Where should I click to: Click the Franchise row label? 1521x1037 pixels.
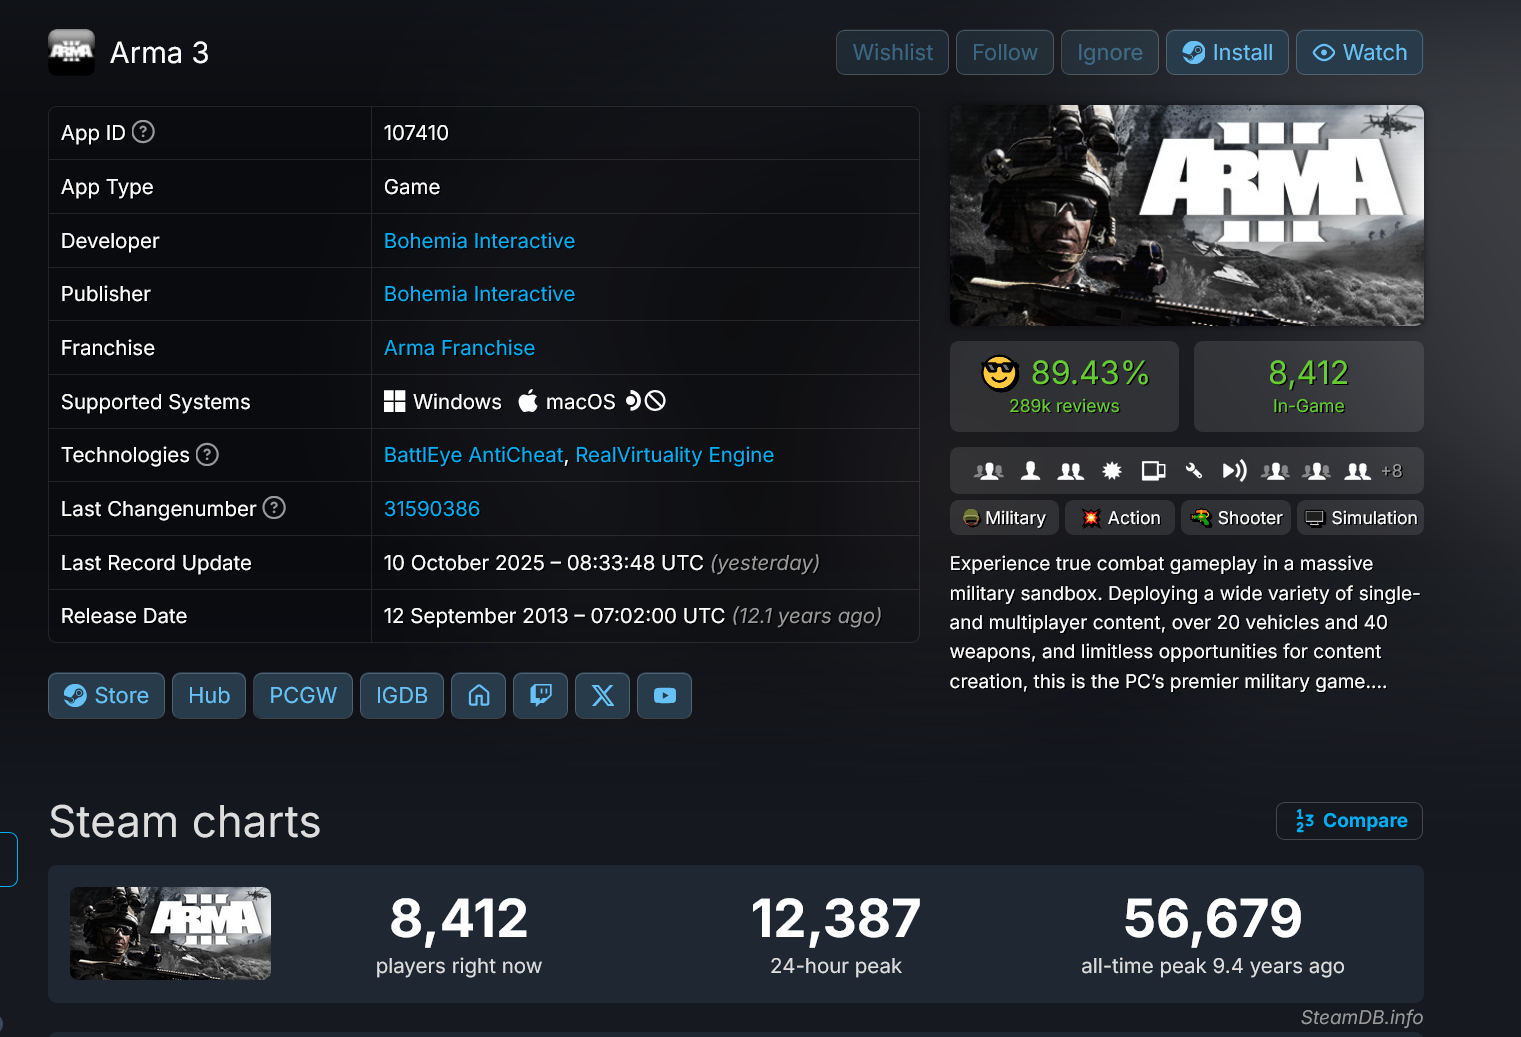click(x=108, y=348)
